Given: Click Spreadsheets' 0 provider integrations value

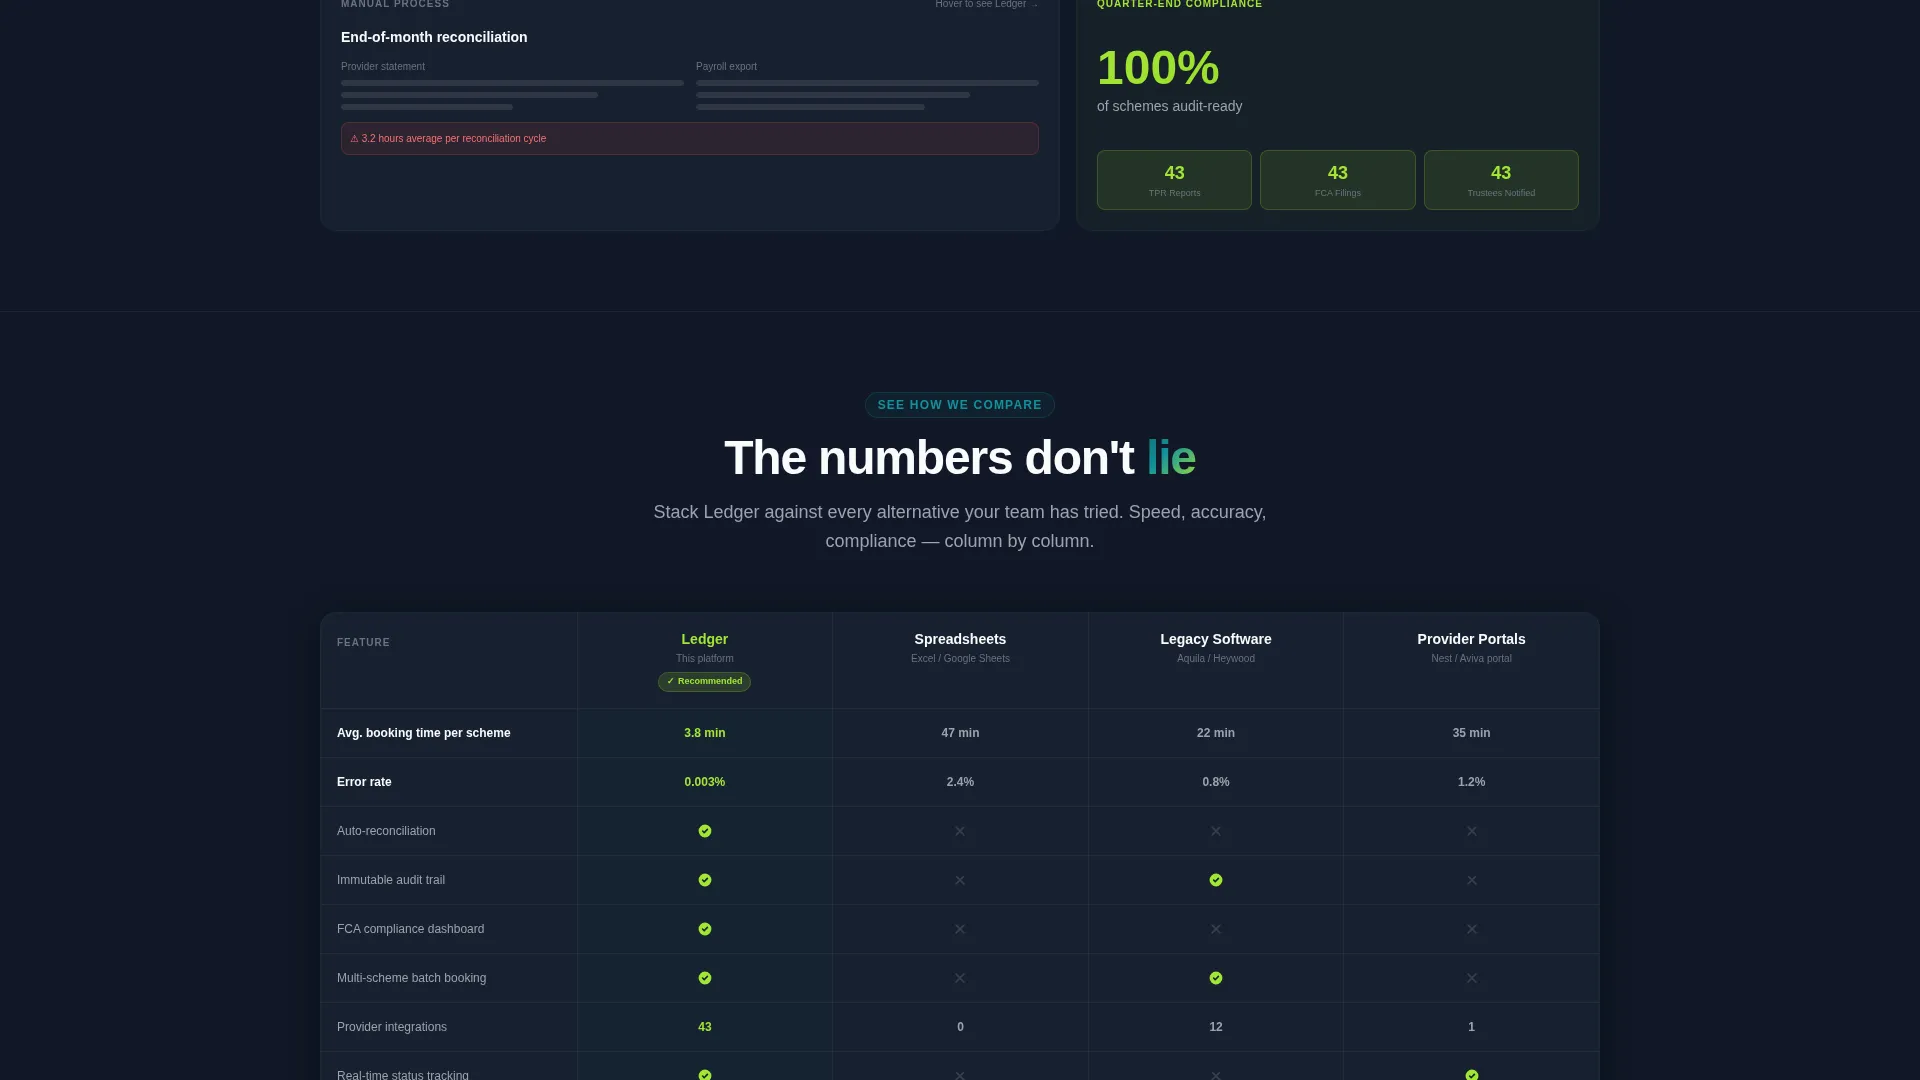Looking at the screenshot, I should 960,1027.
